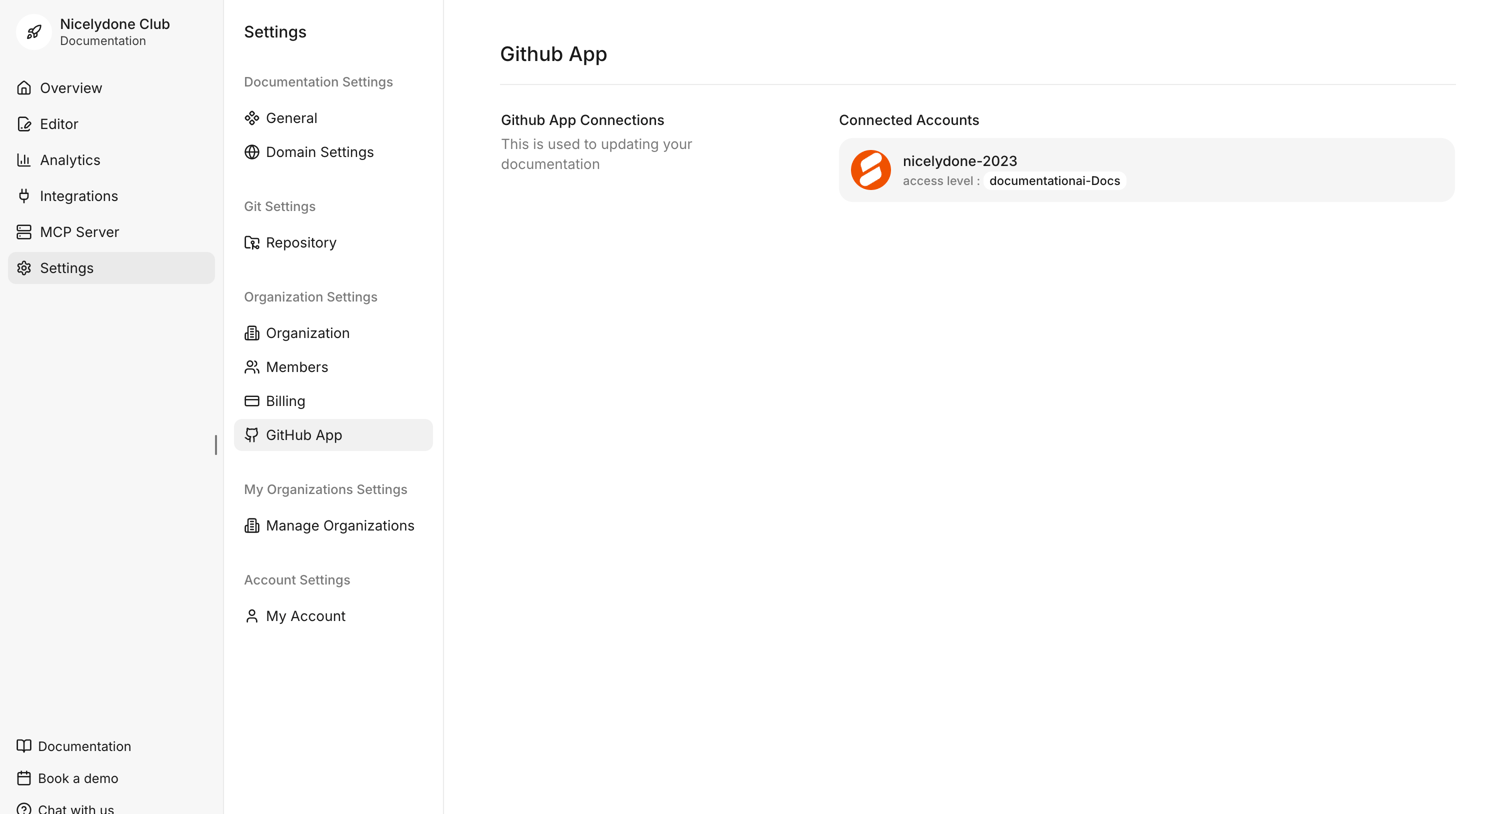This screenshot has height=814, width=1512.
Task: Open Manage Organizations
Action: point(333,526)
